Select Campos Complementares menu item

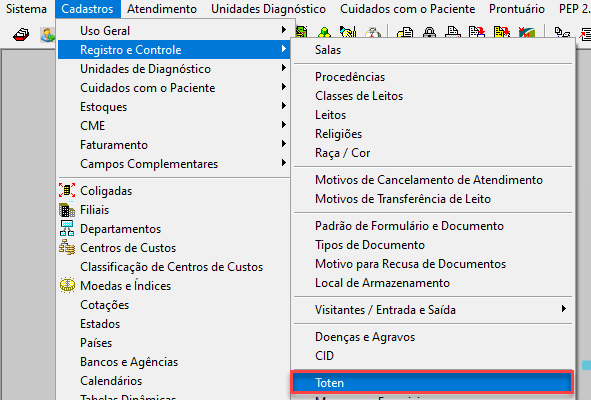coord(174,164)
